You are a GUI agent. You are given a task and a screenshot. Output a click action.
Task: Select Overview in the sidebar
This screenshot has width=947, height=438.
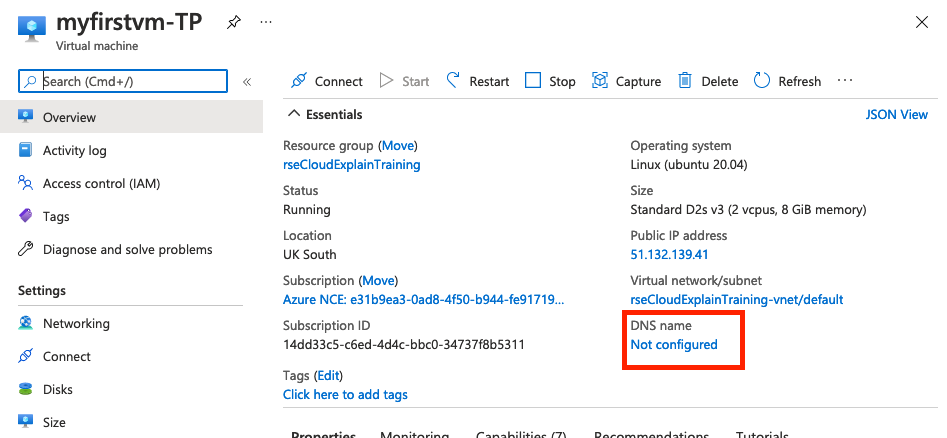[132, 117]
